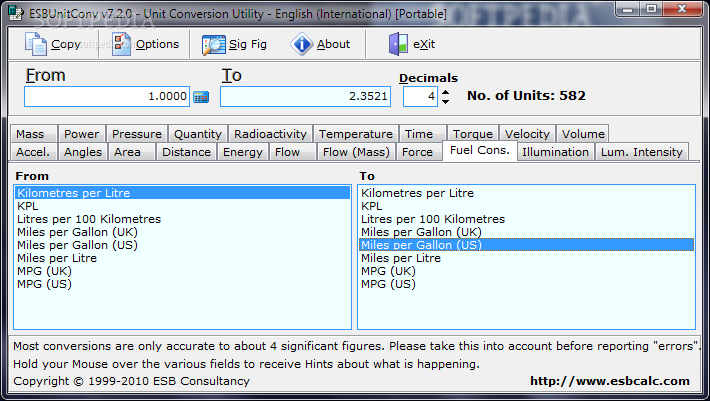710x401 pixels.
Task: Select Kilometres per Litre in To list
Action: click(x=526, y=193)
